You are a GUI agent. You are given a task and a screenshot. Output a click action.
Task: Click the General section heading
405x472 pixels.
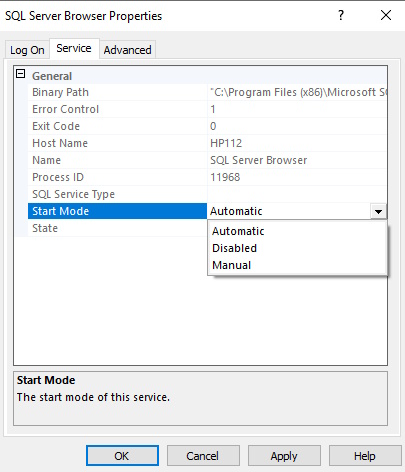(52, 76)
